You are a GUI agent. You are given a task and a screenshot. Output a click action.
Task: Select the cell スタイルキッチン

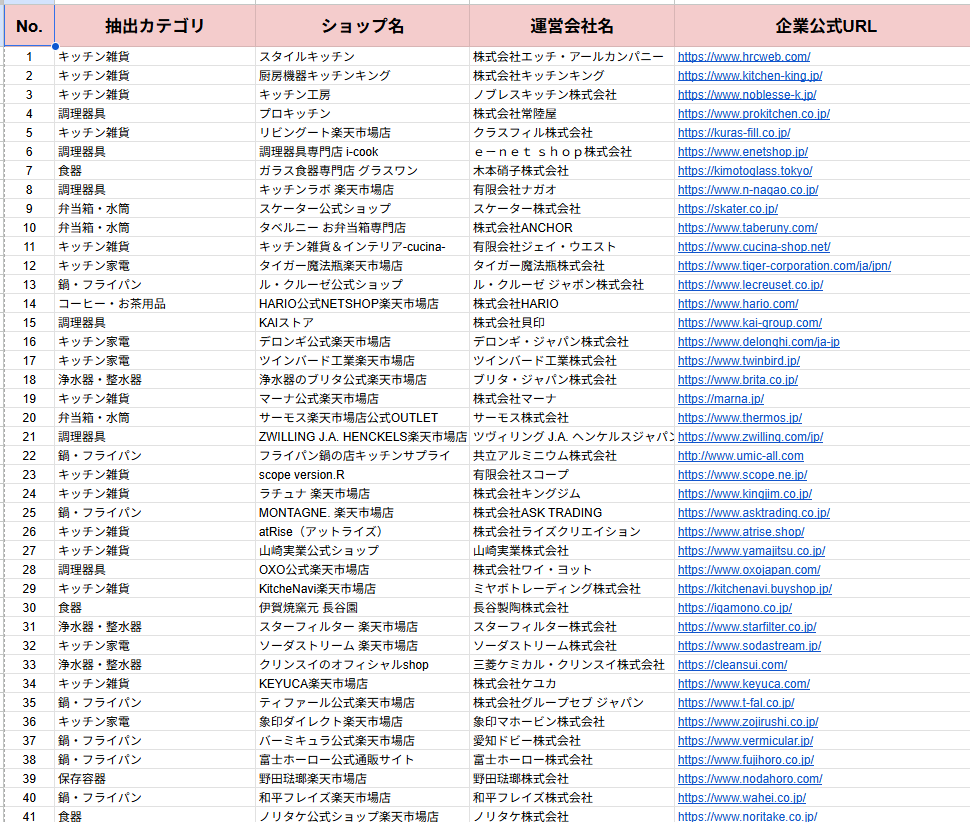[363, 57]
